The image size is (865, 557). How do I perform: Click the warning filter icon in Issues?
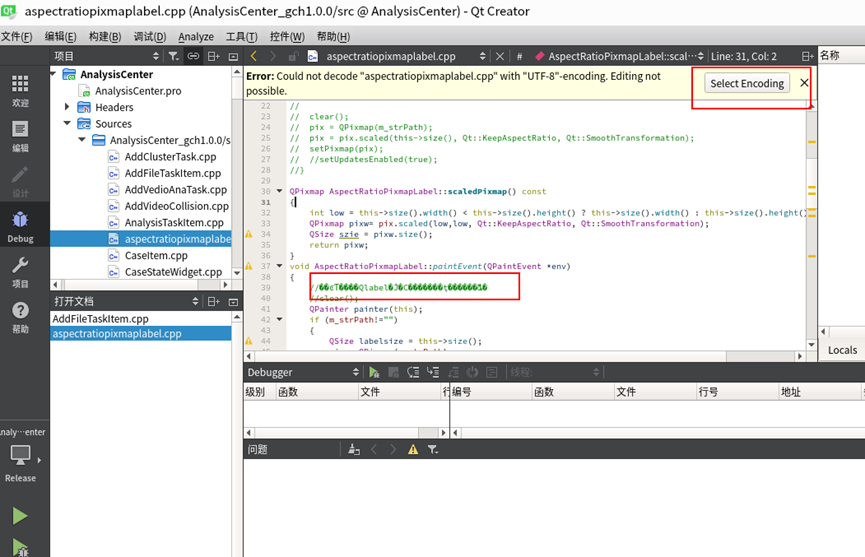(413, 449)
